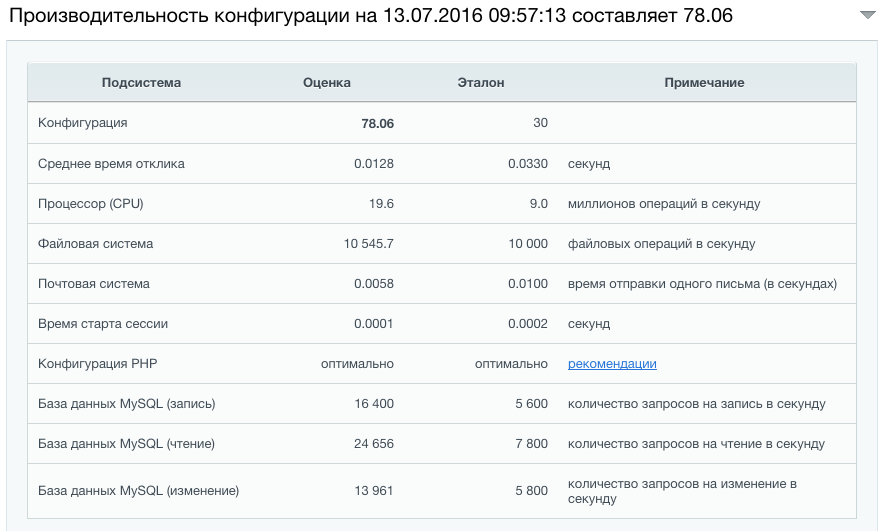The height and width of the screenshot is (531, 888).
Task: Click 'секунд' note in Среднее время отклика row
Action: (589, 164)
